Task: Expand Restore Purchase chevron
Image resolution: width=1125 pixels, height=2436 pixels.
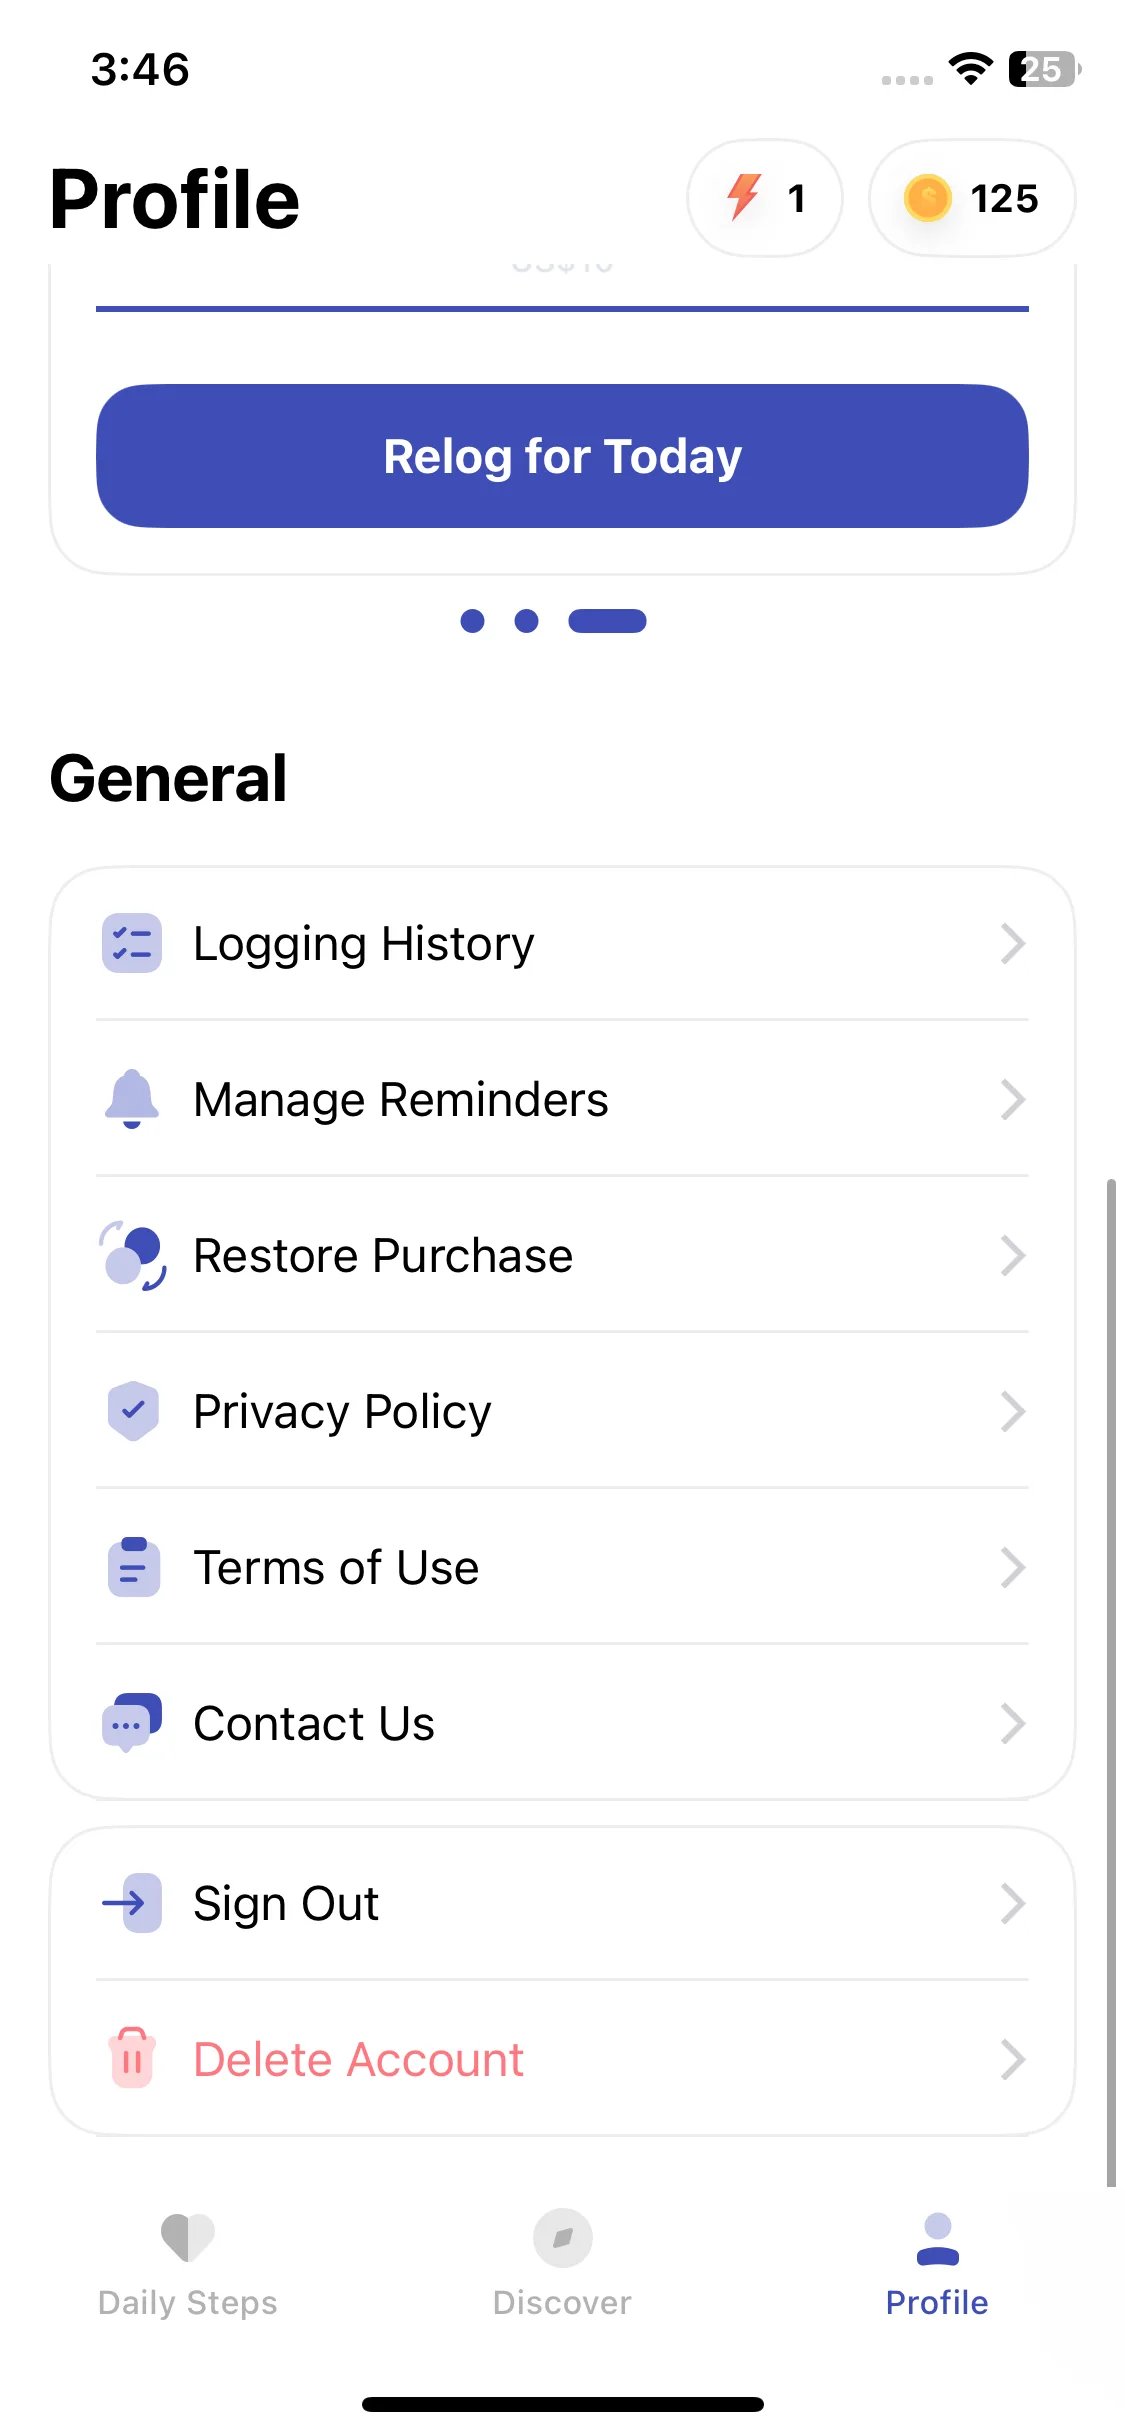Action: [1013, 1255]
